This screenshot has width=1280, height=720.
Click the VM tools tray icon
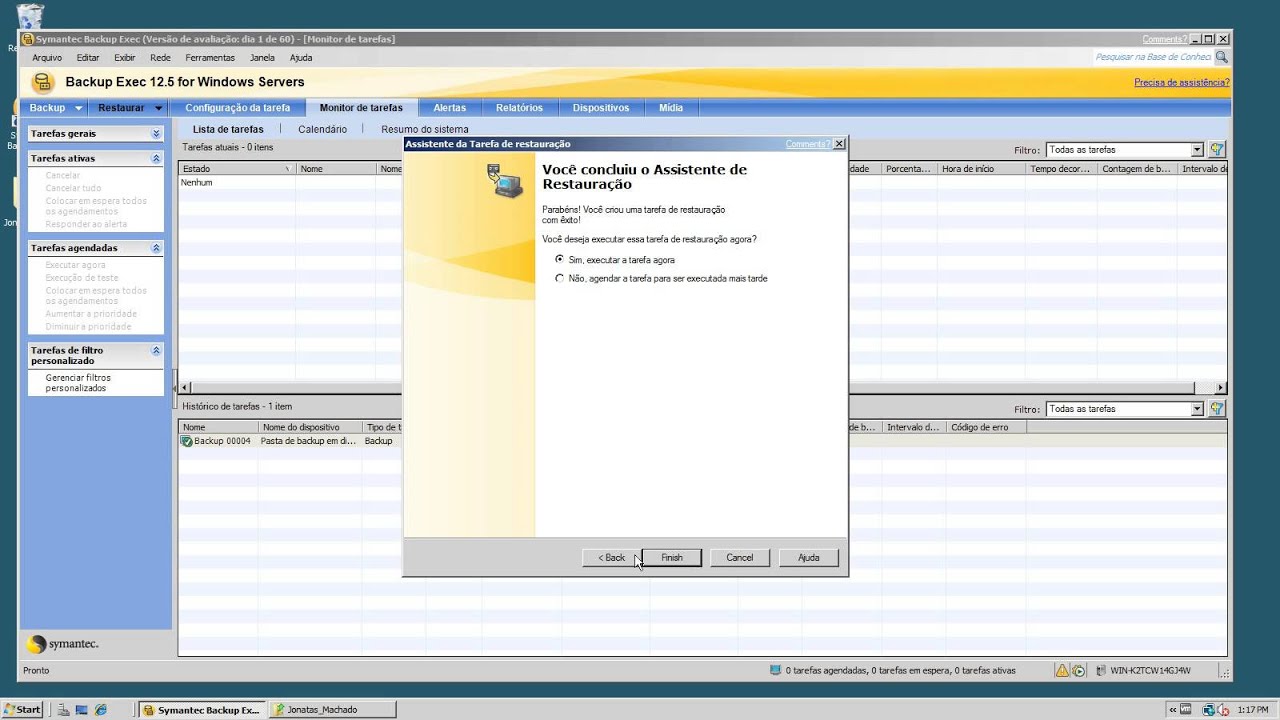pyautogui.click(x=1186, y=710)
